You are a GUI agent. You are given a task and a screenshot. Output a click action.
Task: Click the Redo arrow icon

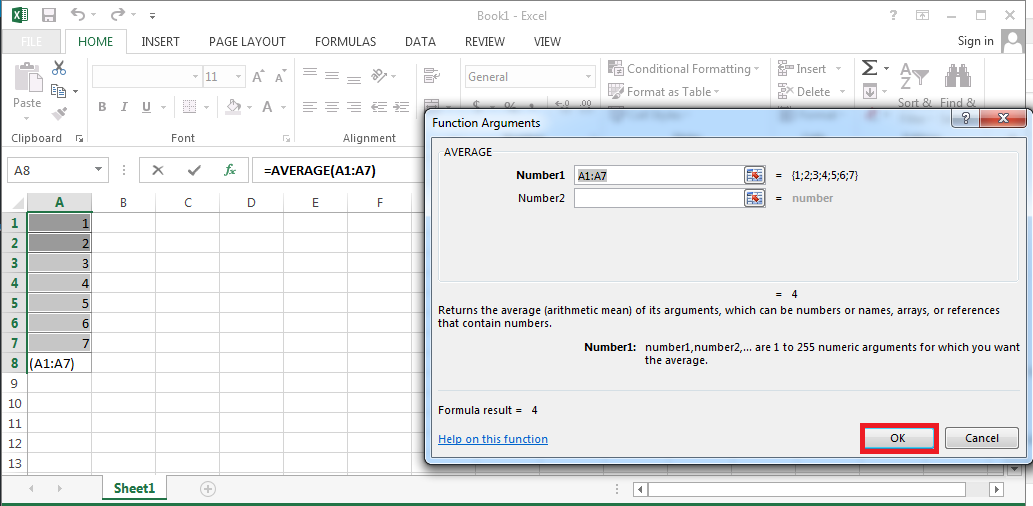(118, 14)
